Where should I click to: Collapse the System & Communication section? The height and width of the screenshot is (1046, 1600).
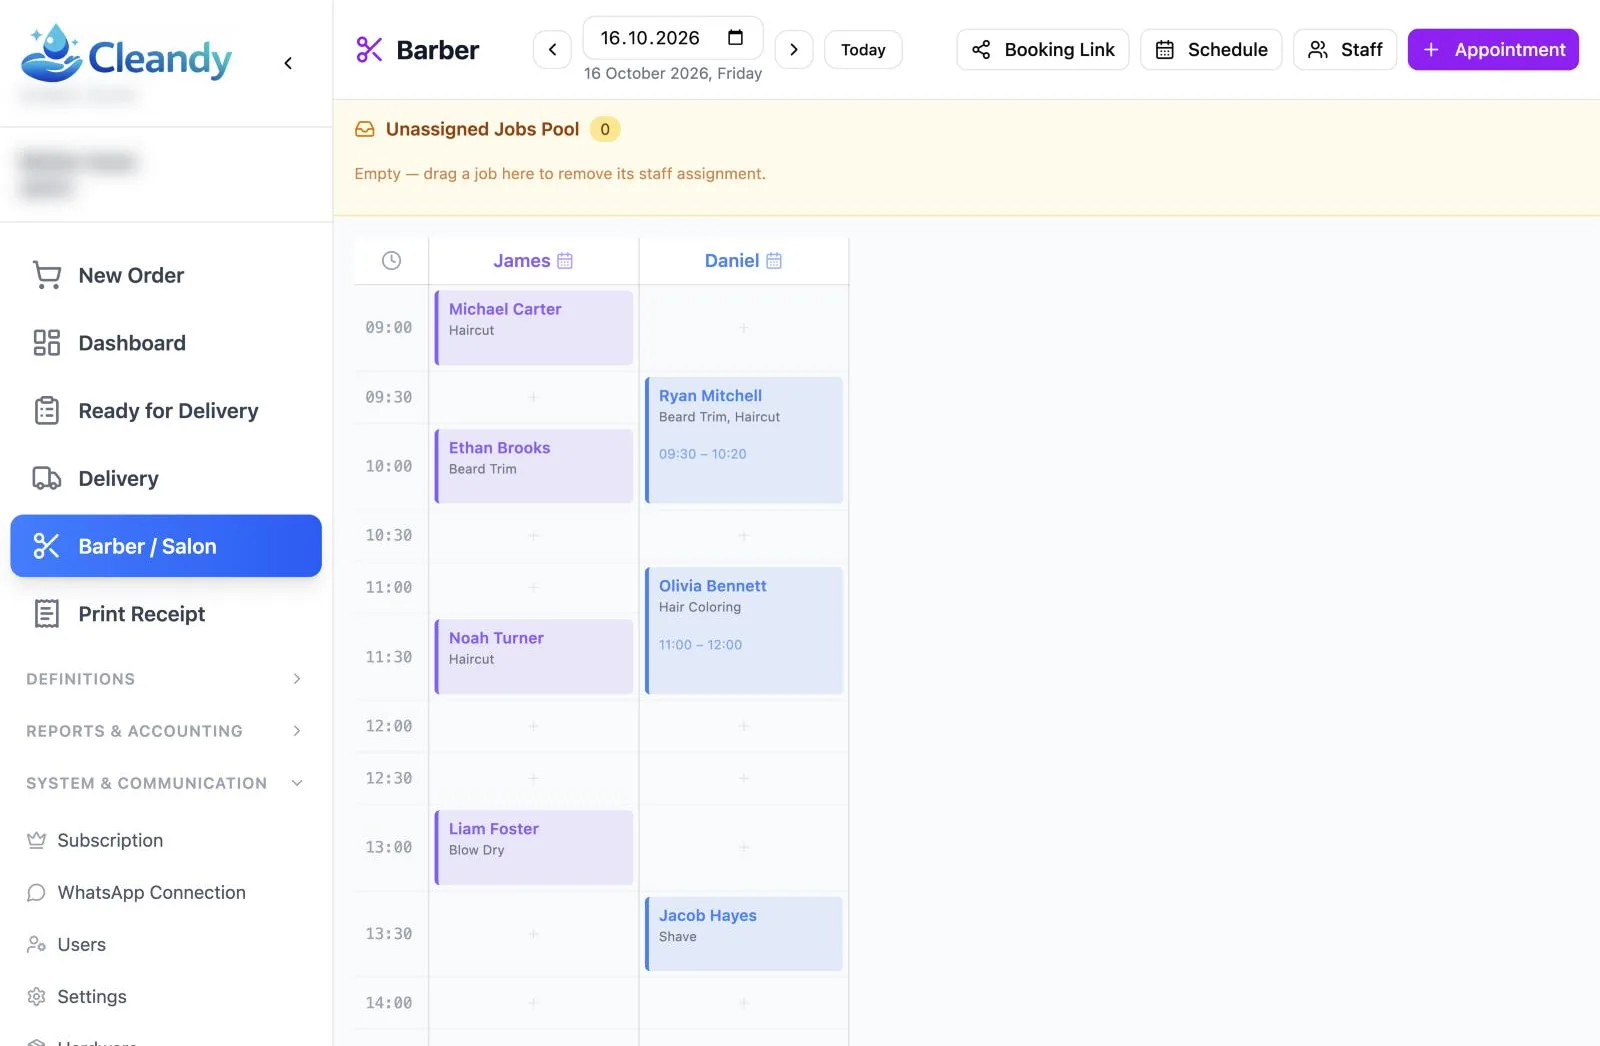tap(165, 783)
